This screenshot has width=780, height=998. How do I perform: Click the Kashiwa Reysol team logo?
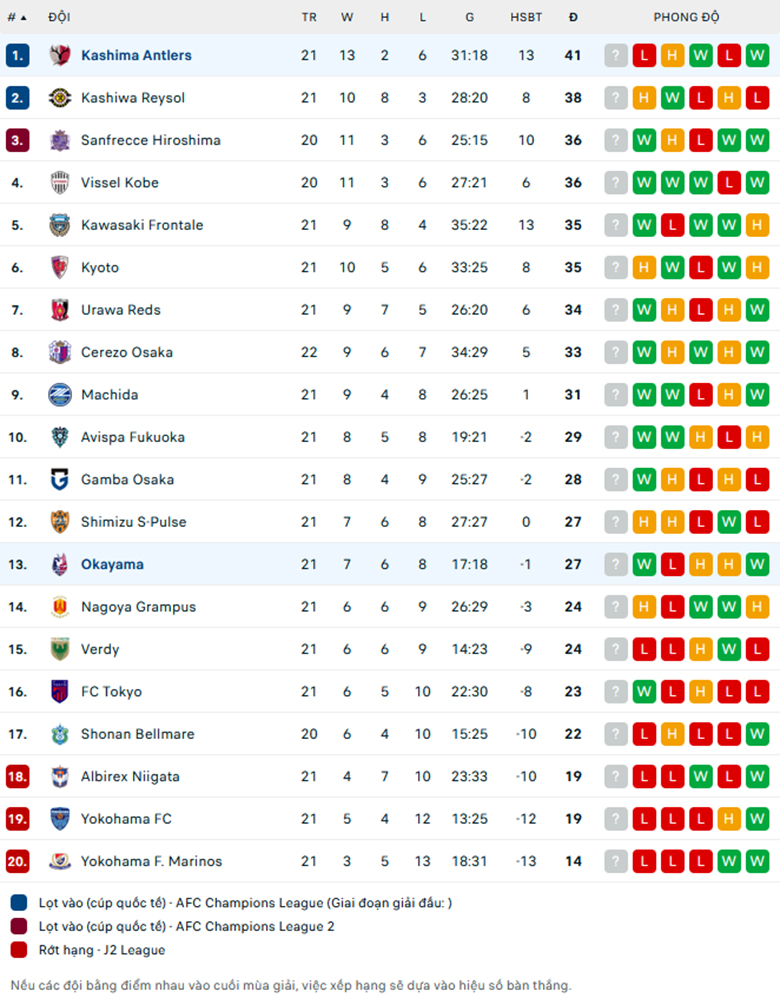(60, 98)
